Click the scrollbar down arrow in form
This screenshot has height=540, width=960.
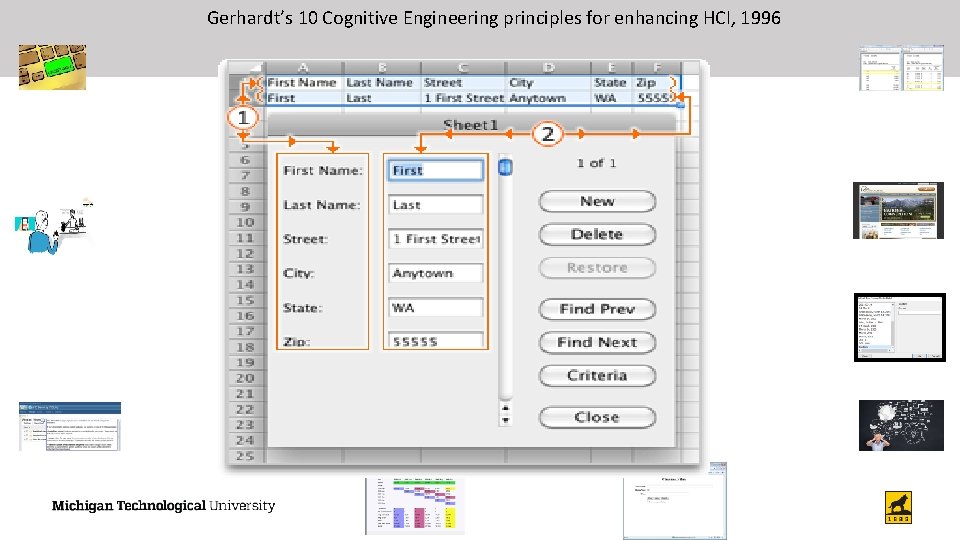point(505,420)
